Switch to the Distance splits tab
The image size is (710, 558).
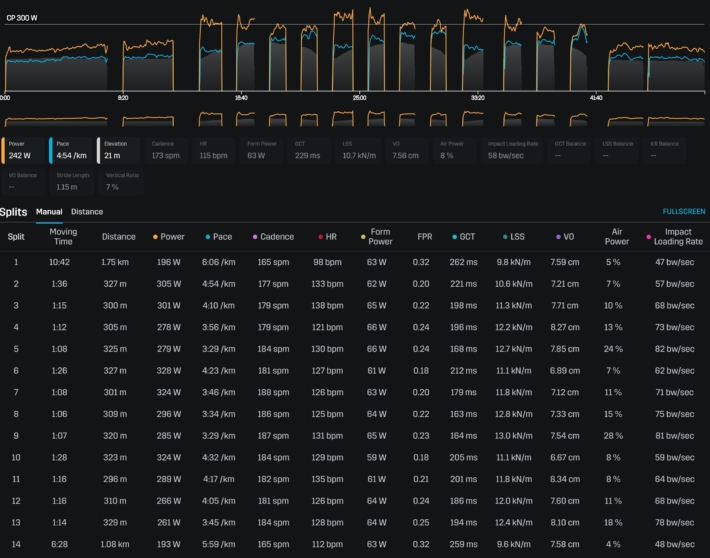pos(87,212)
